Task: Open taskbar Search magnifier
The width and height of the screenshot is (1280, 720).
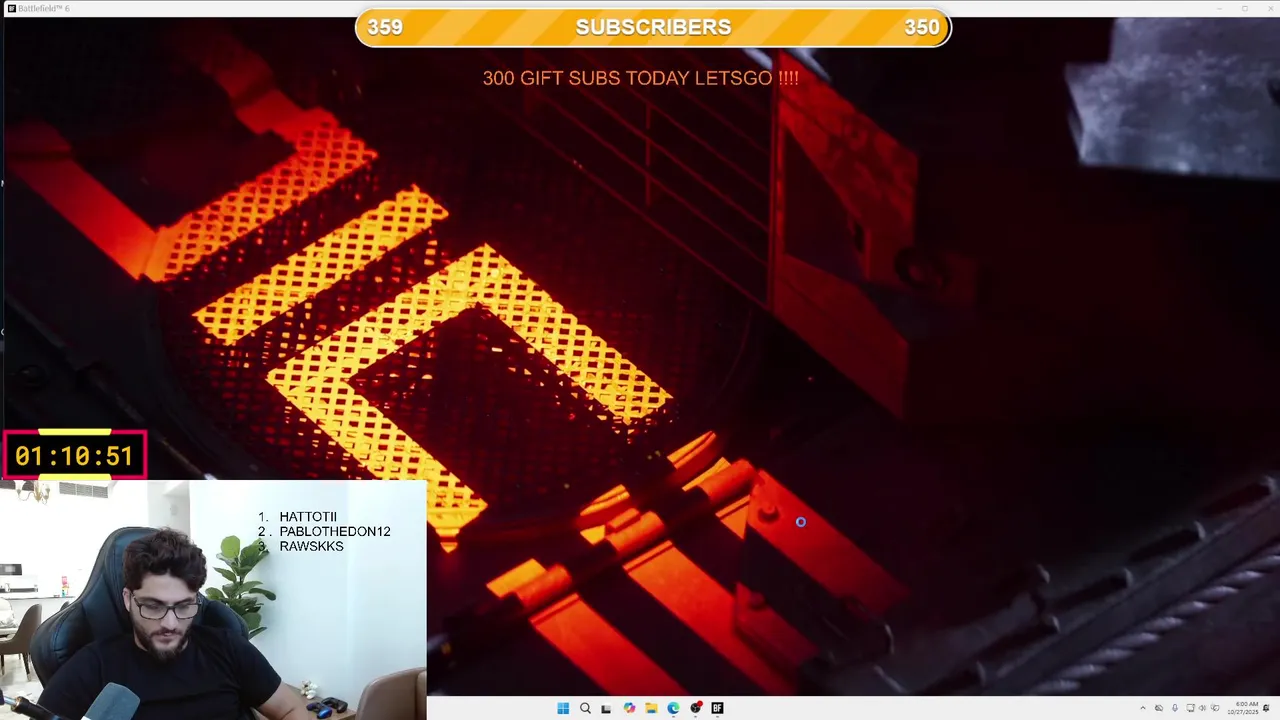Action: pos(585,708)
